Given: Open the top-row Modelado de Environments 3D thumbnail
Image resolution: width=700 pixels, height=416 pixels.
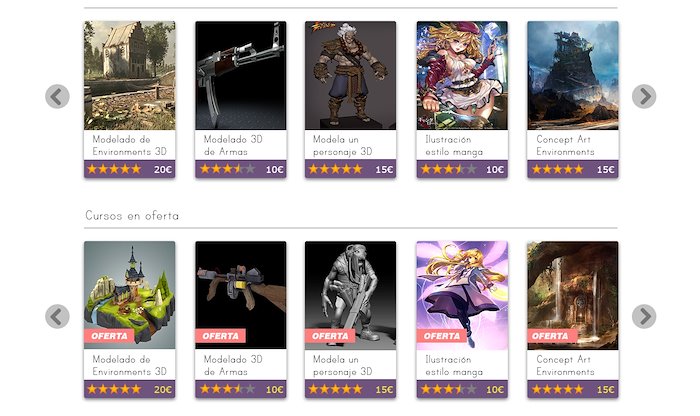Looking at the screenshot, I should click(x=129, y=75).
